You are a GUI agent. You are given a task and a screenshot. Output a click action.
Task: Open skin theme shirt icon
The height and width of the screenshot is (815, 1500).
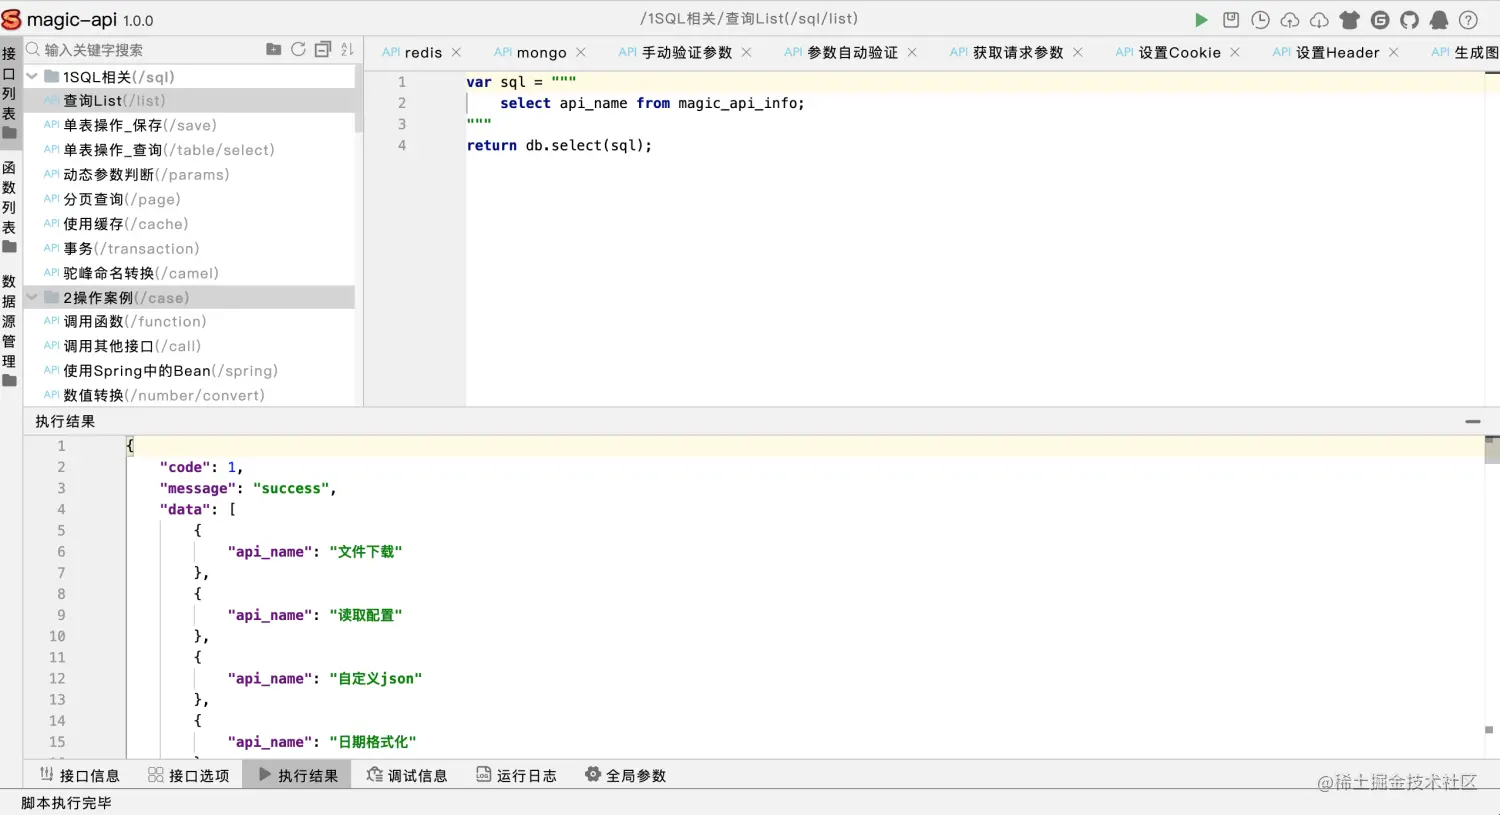pos(1350,20)
